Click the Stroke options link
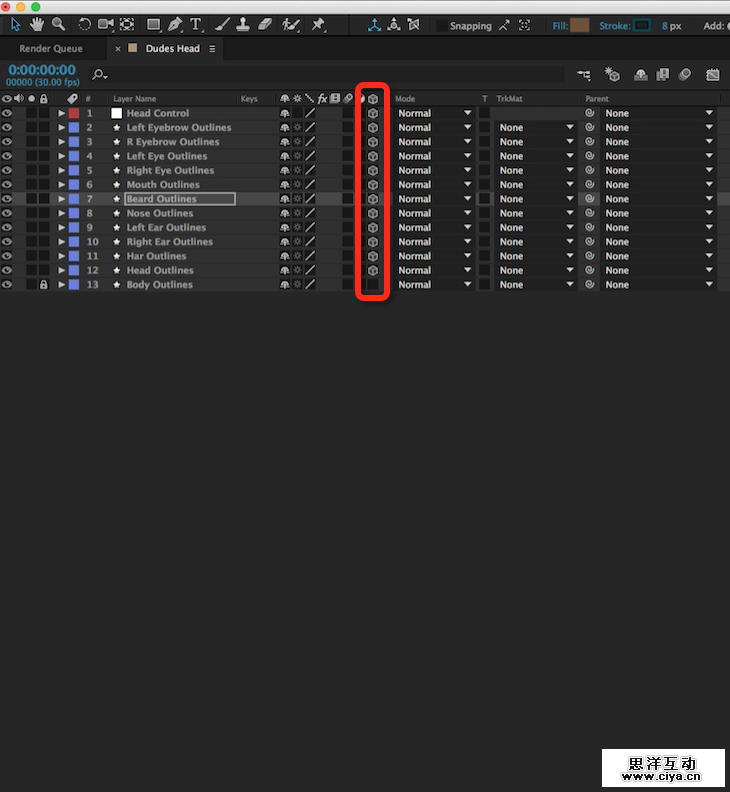730x792 pixels. pos(614,26)
